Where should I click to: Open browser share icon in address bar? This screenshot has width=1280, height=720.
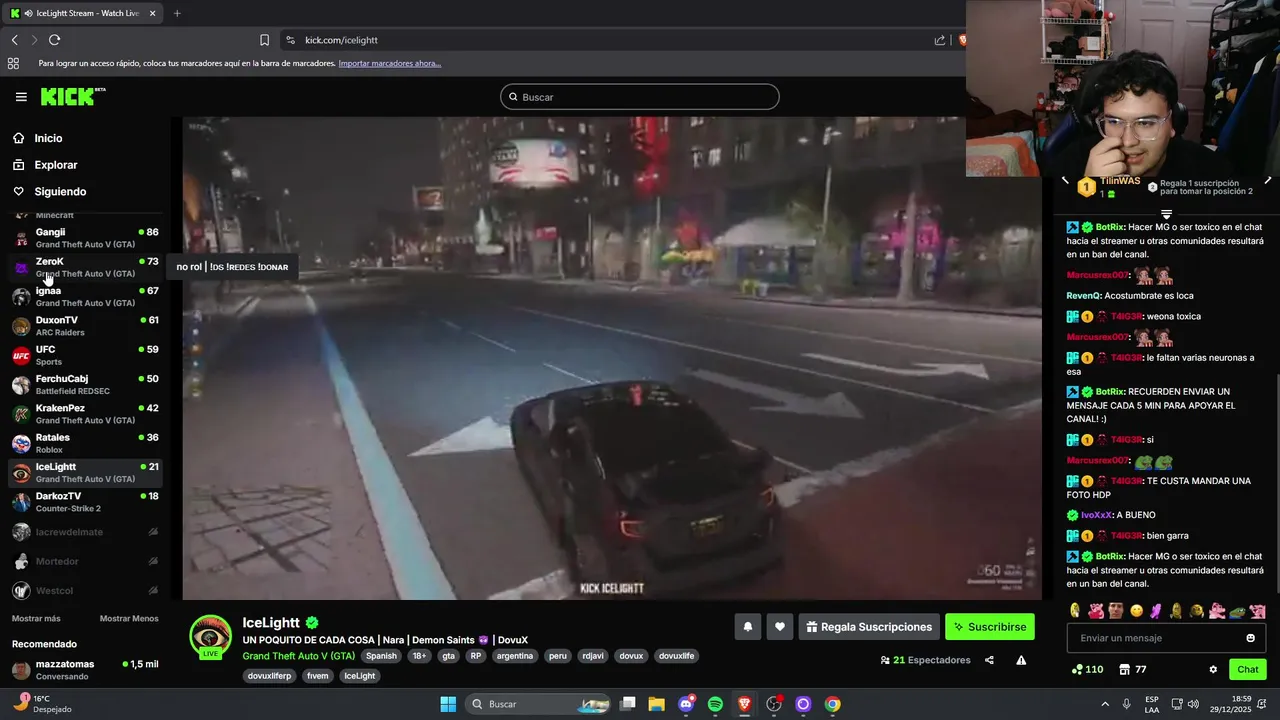tap(940, 40)
